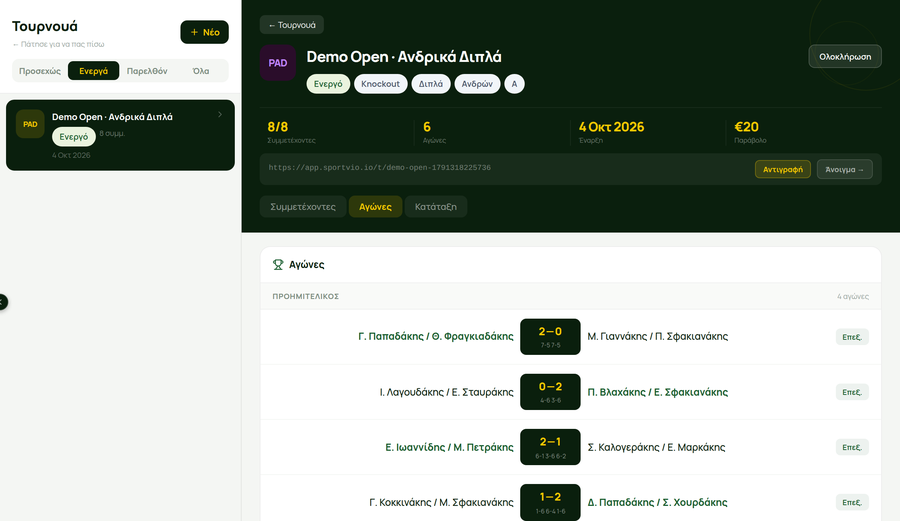Click team Γ. Κοκκινάκης / Μ. Σφακιανάκης
Screen dimensions: 900x521
[x=441, y=502]
